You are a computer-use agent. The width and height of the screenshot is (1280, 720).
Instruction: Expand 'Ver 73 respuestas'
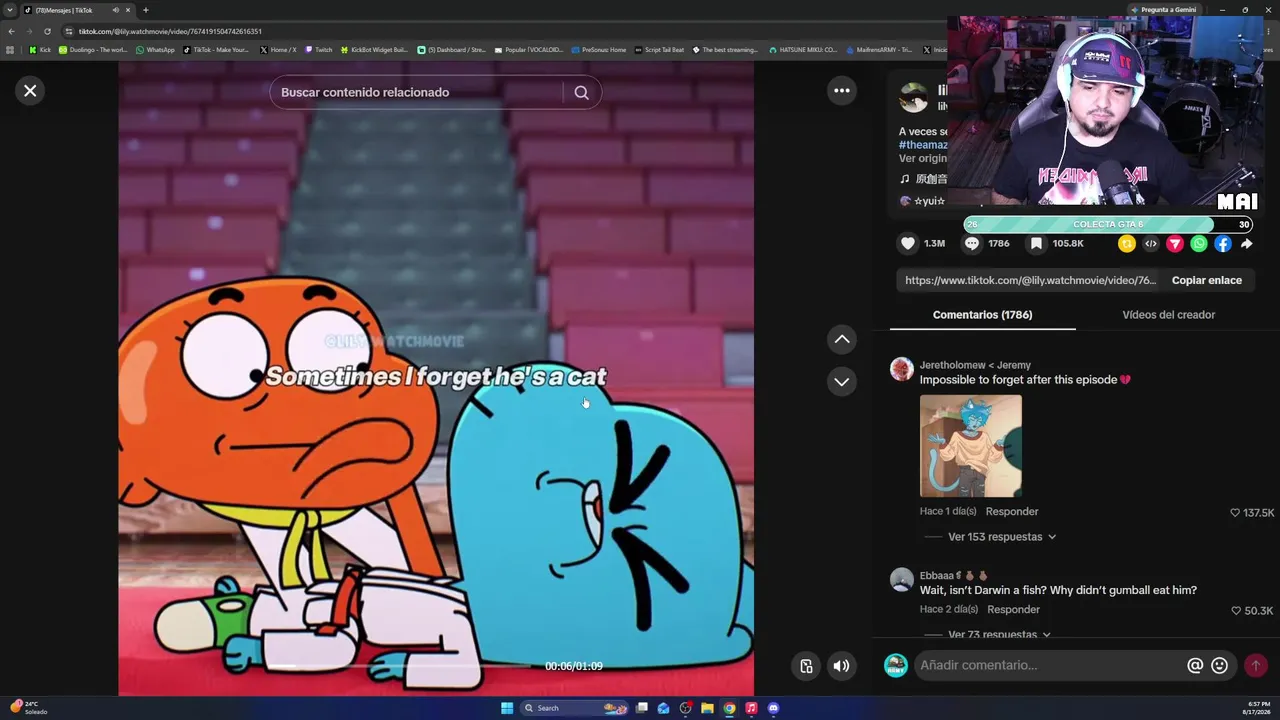[999, 634]
